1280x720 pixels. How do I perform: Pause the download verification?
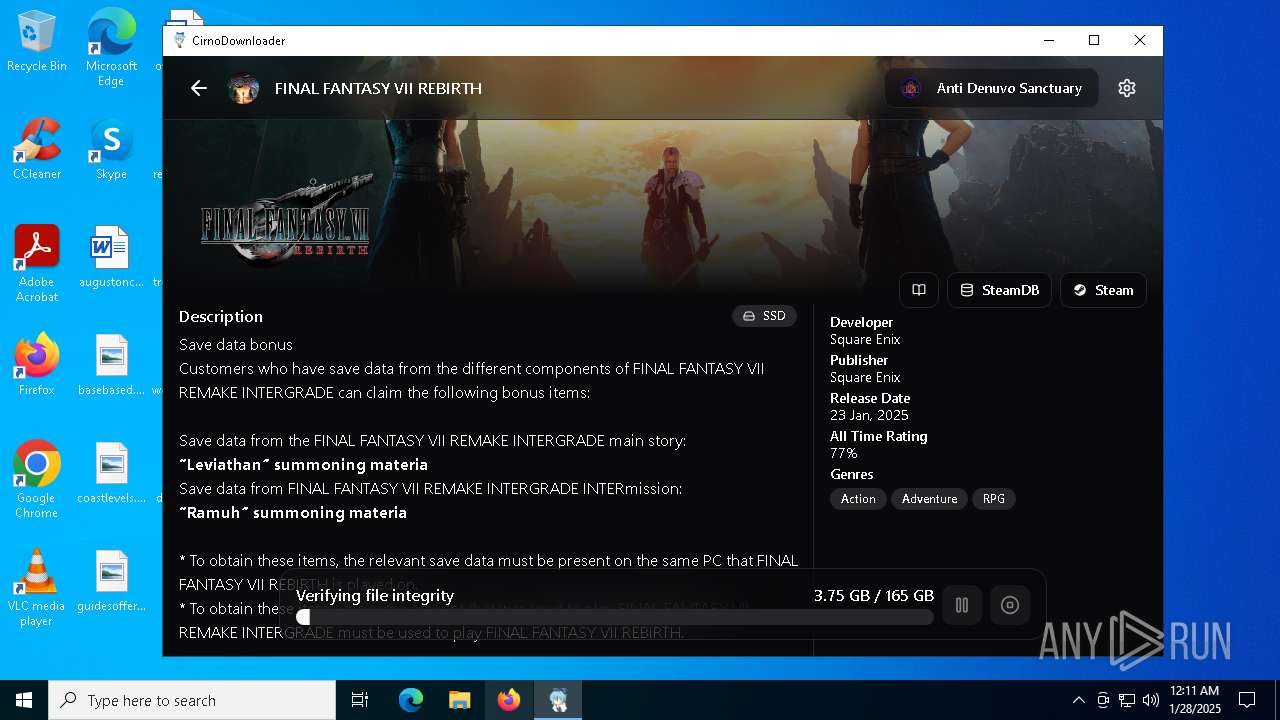click(962, 605)
